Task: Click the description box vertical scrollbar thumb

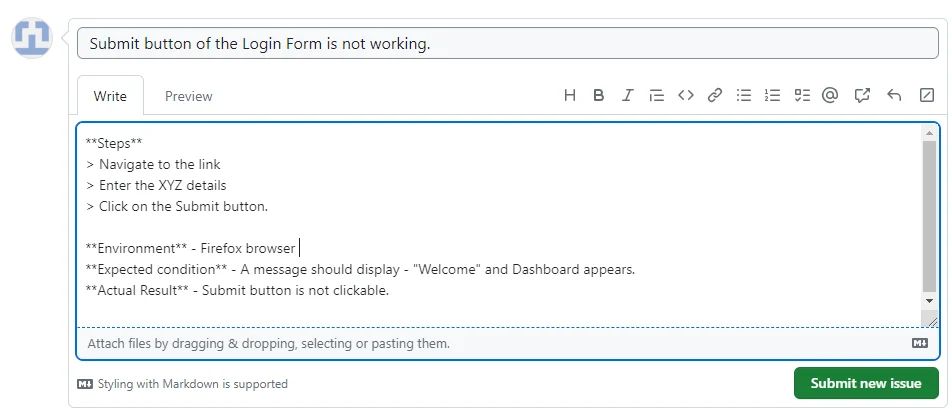Action: [930, 216]
